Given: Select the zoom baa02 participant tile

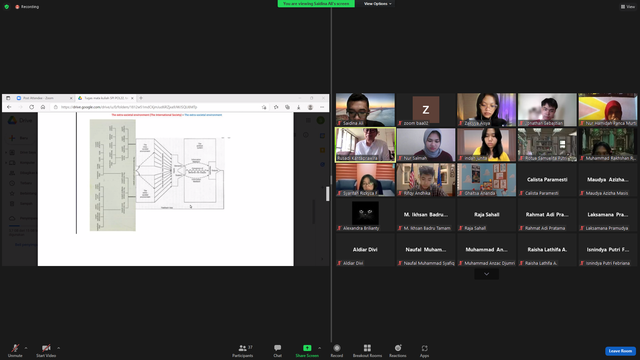Looking at the screenshot, I should click(426, 109).
